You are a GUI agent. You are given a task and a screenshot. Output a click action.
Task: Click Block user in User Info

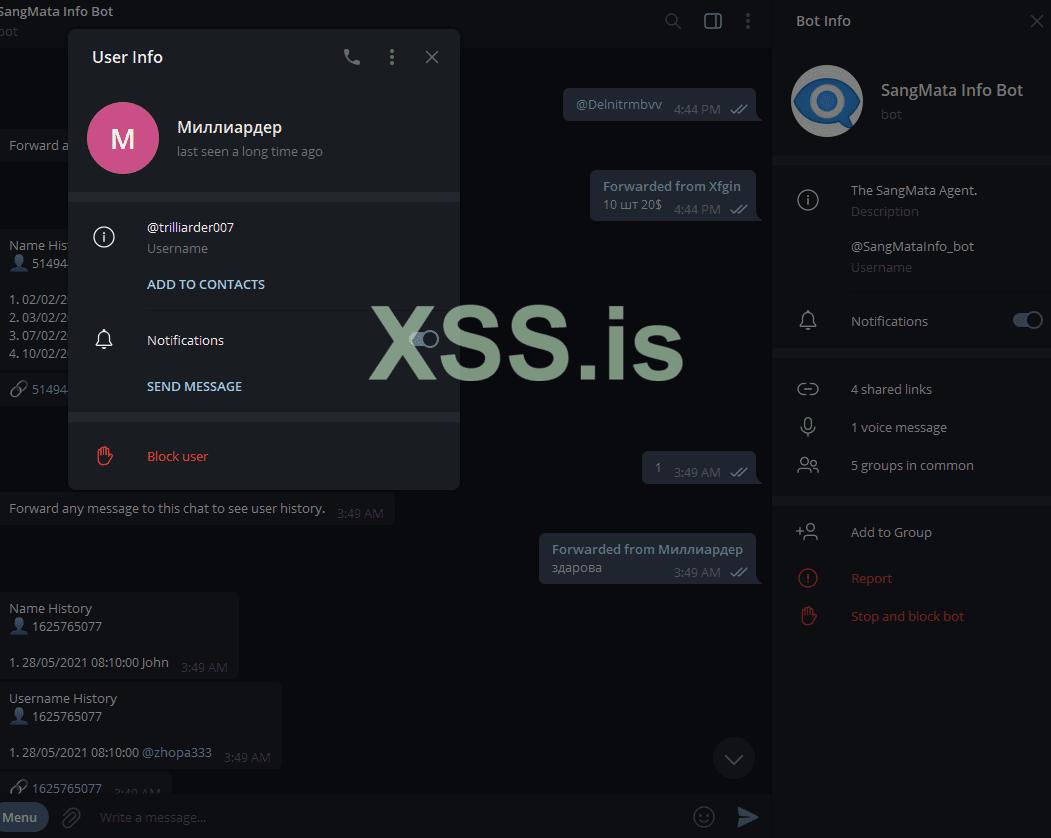point(177,457)
